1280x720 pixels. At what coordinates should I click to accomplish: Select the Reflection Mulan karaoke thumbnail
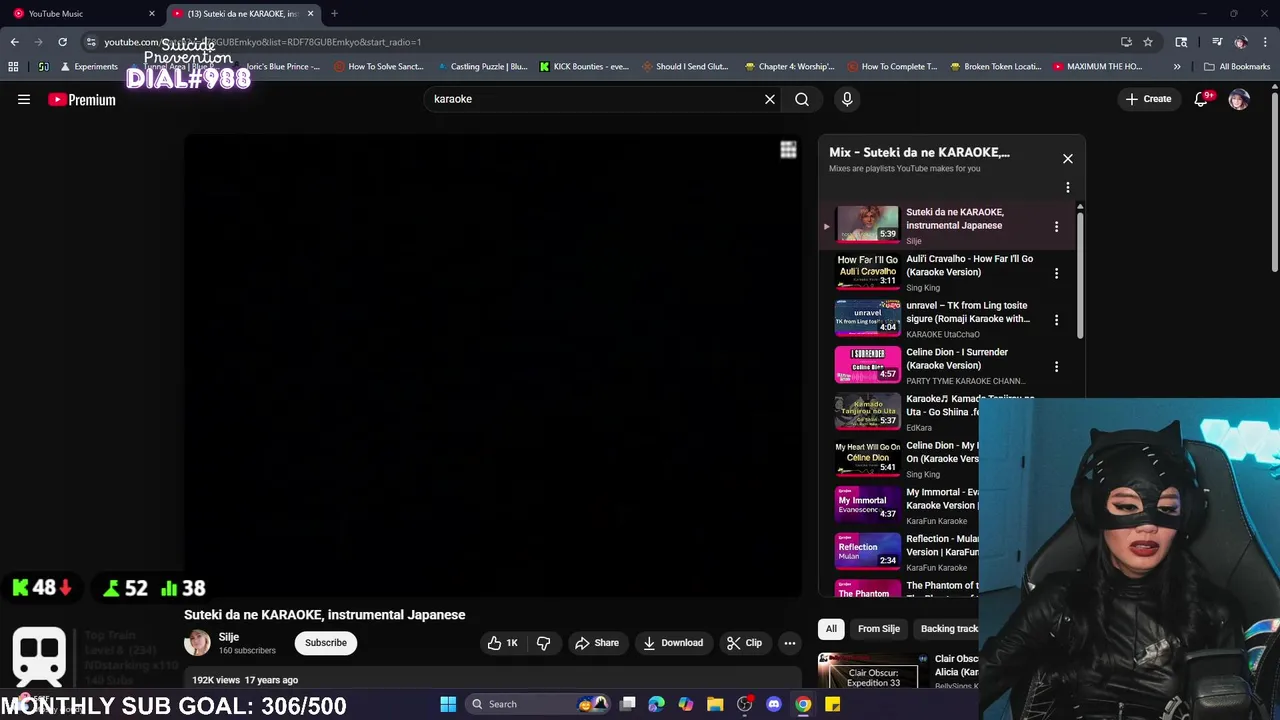tap(868, 552)
